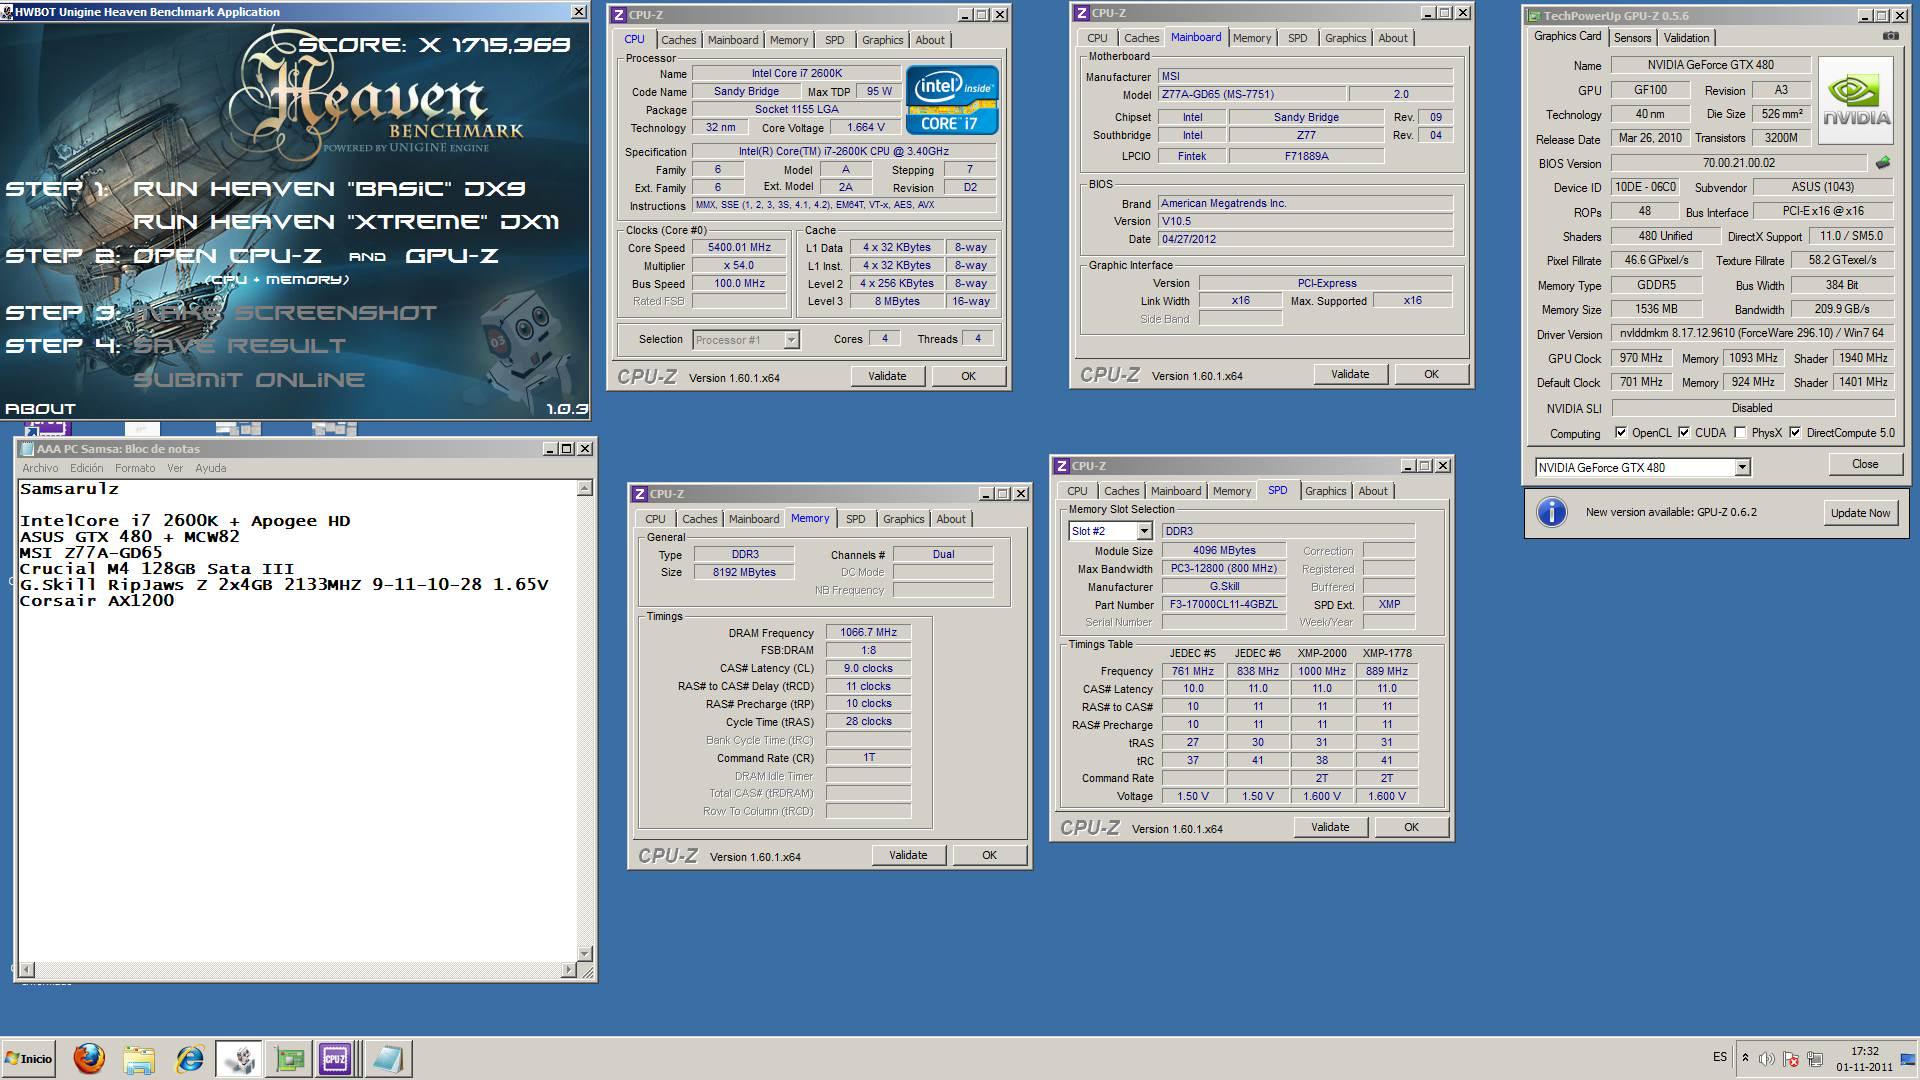Open Formato menu in Notepad

pyautogui.click(x=135, y=468)
